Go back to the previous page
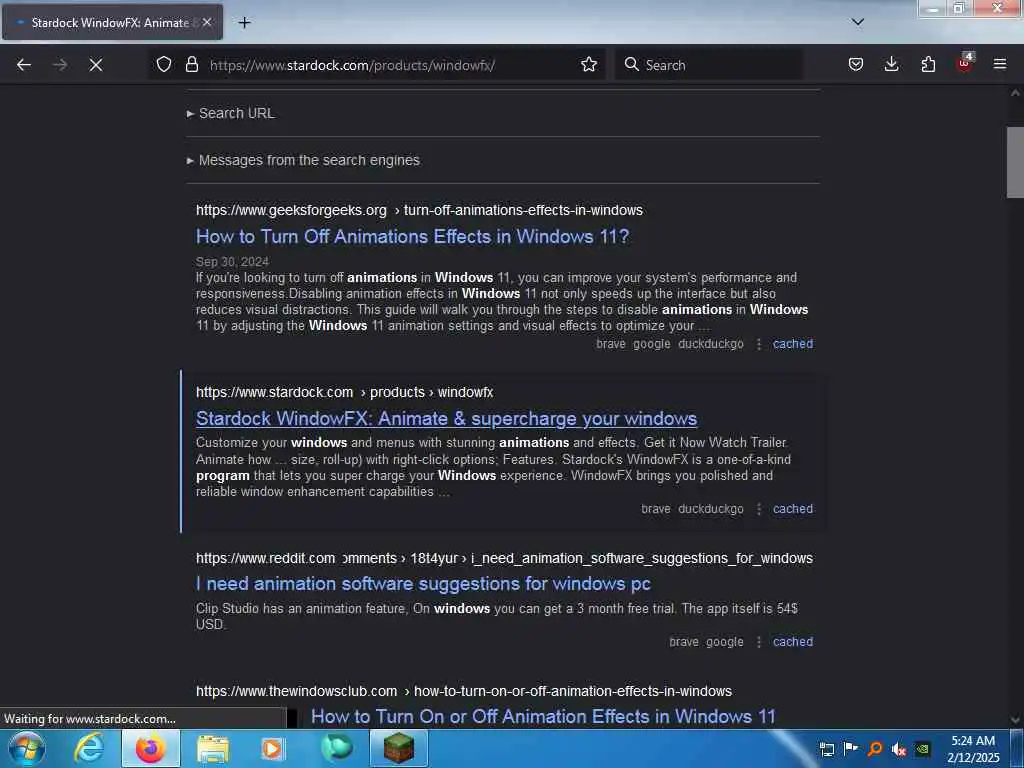This screenshot has height=768, width=1024. coord(24,65)
